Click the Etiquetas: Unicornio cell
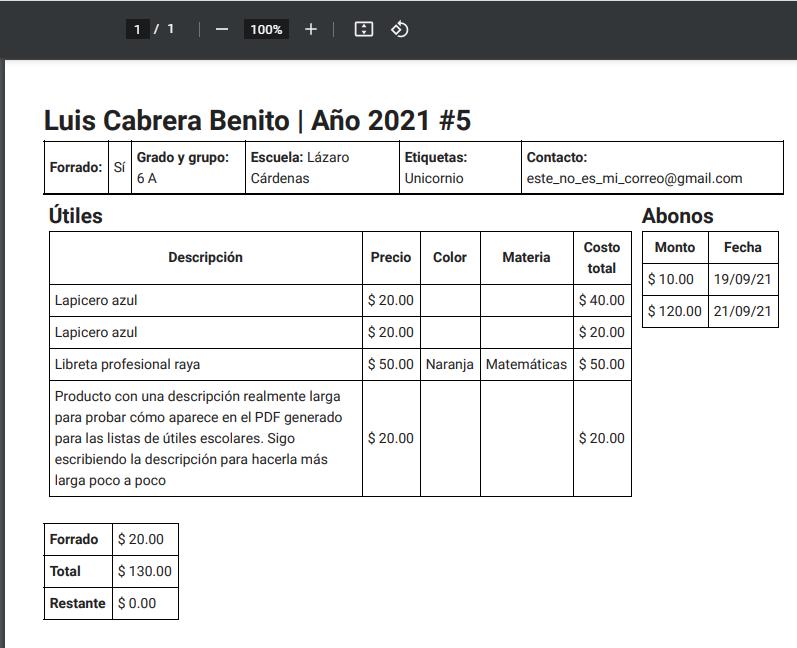The height and width of the screenshot is (648, 797). pyautogui.click(x=460, y=167)
